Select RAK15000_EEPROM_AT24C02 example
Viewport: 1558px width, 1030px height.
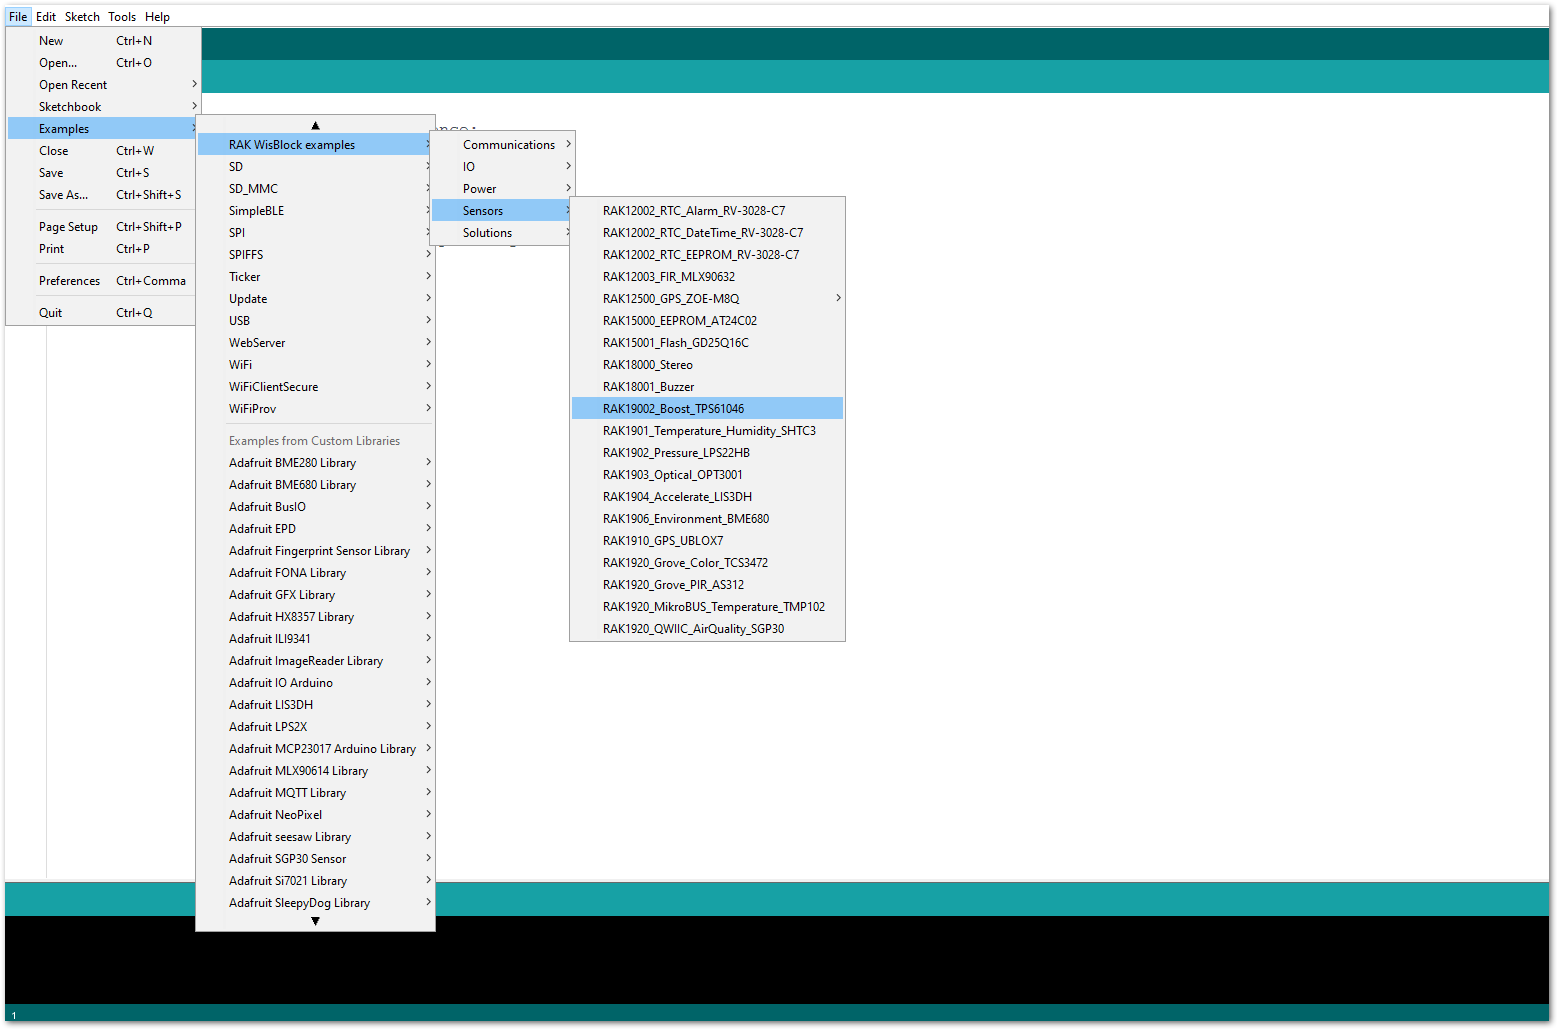click(x=707, y=321)
